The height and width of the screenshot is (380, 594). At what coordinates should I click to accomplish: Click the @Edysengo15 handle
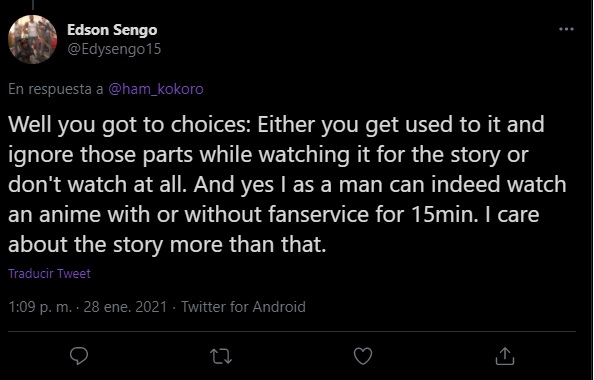(114, 49)
